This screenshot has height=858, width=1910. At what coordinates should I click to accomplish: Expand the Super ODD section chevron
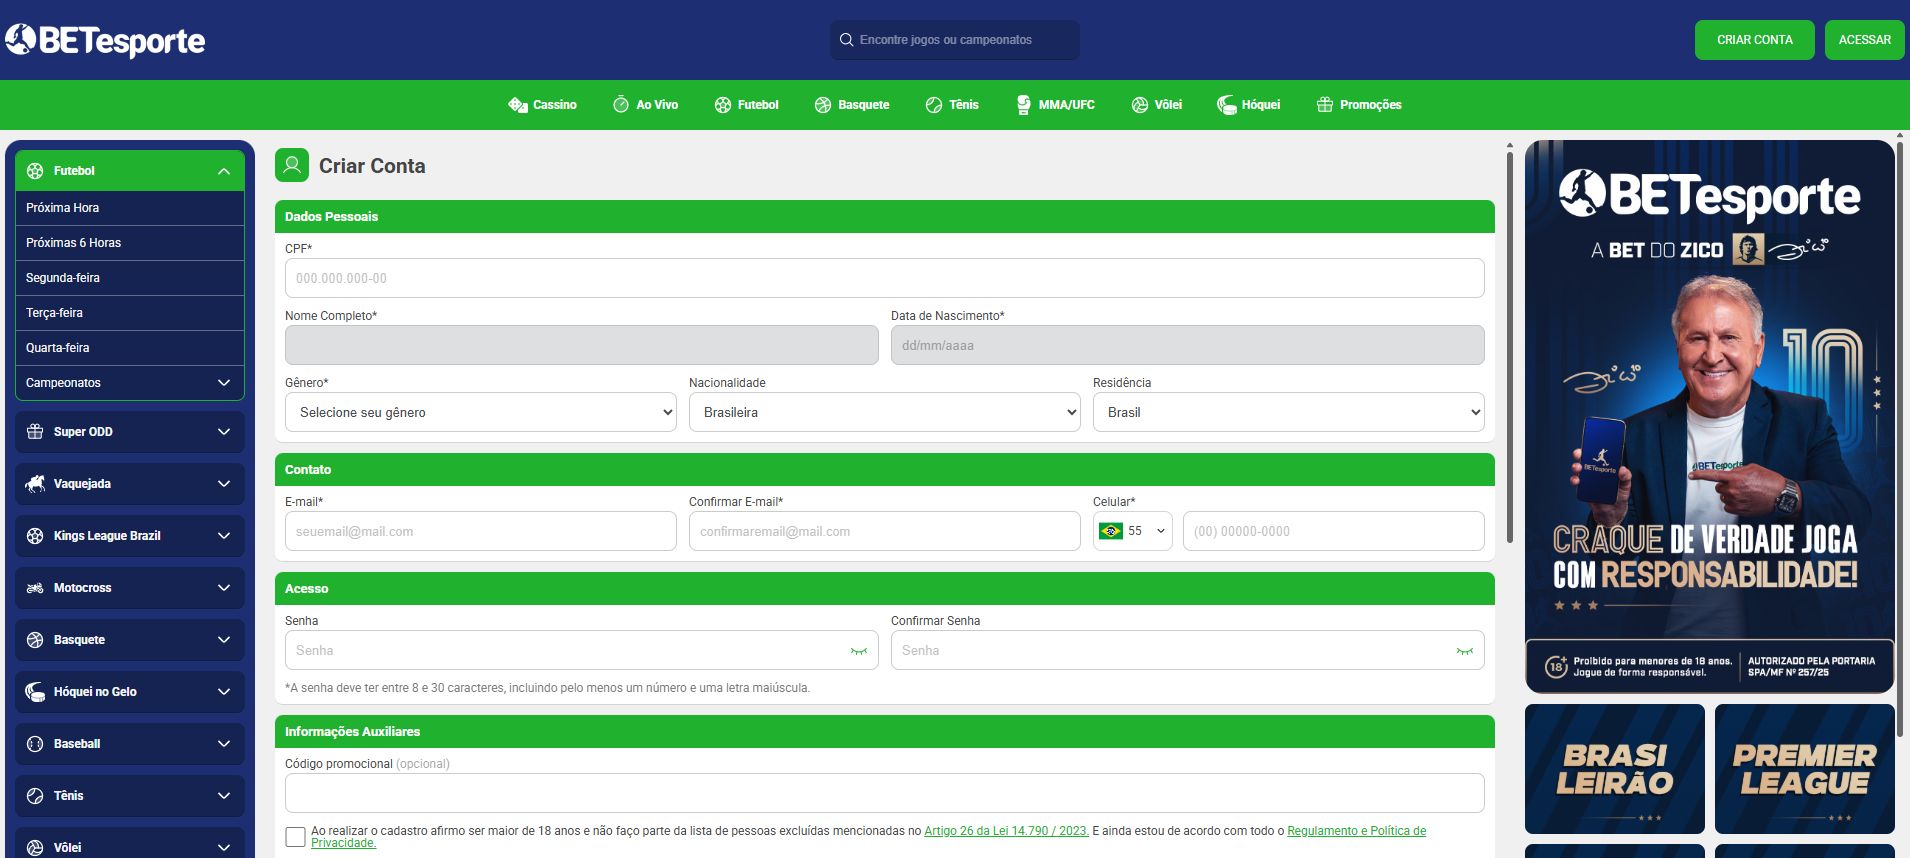click(x=224, y=432)
